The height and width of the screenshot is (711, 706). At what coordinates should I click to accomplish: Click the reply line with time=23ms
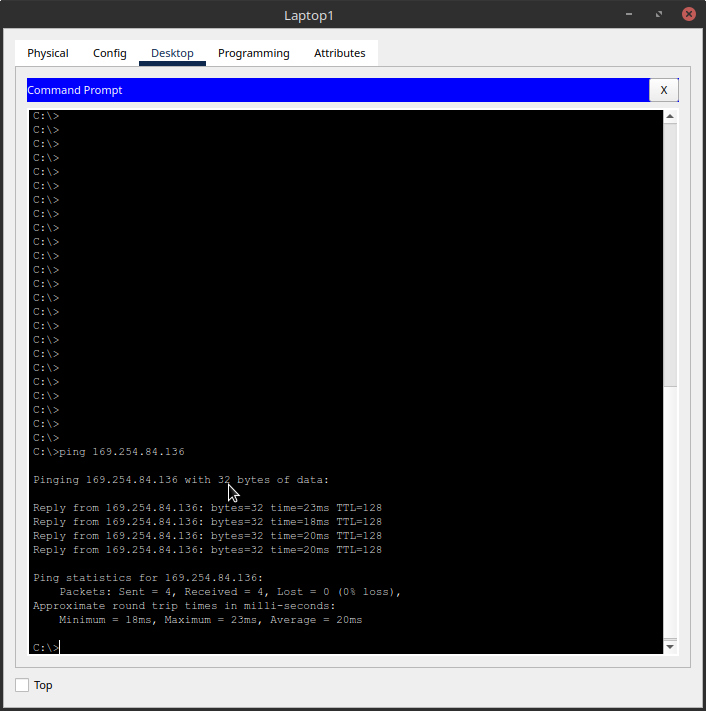tap(207, 508)
